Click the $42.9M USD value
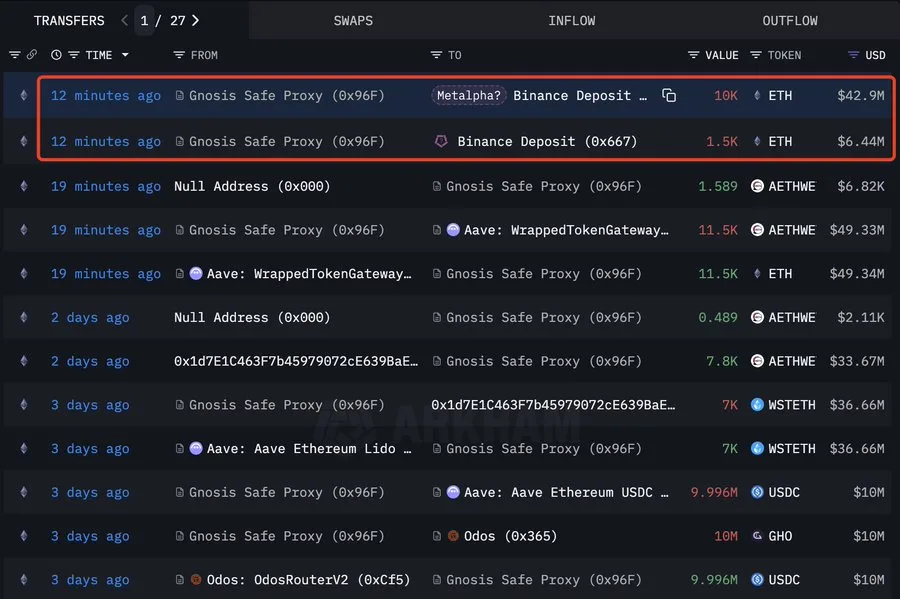900x599 pixels. (860, 95)
